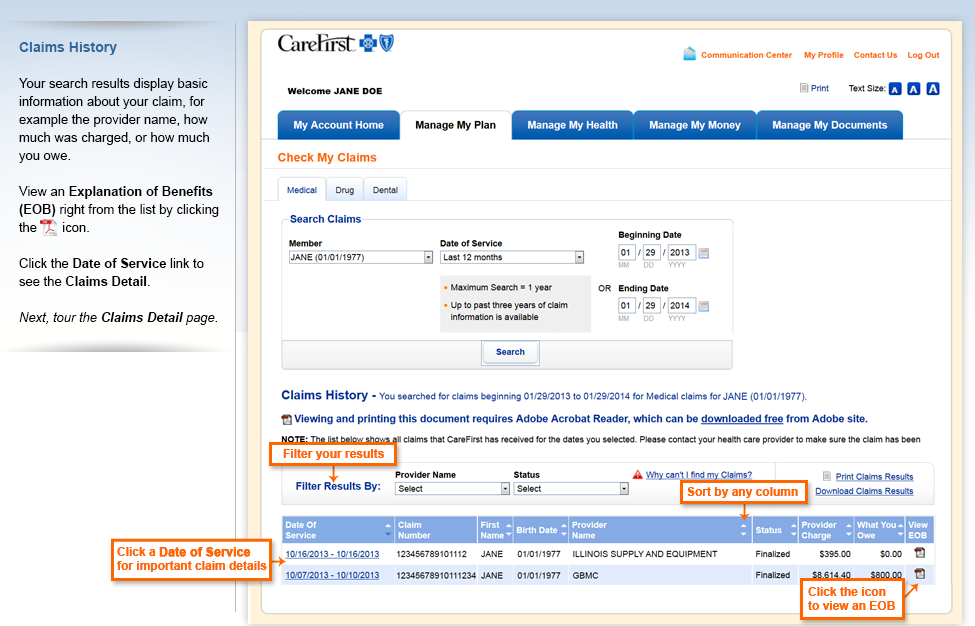Click the Print page icon

point(803,88)
